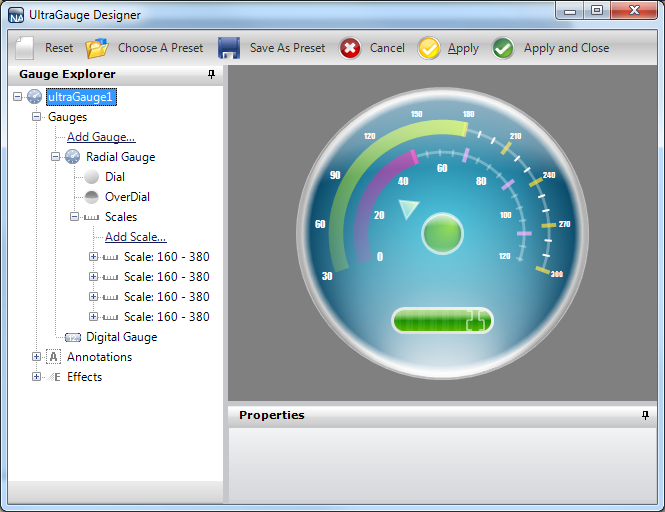This screenshot has width=665, height=512.
Task: Collapse the Scales tree node
Action: pos(75,217)
